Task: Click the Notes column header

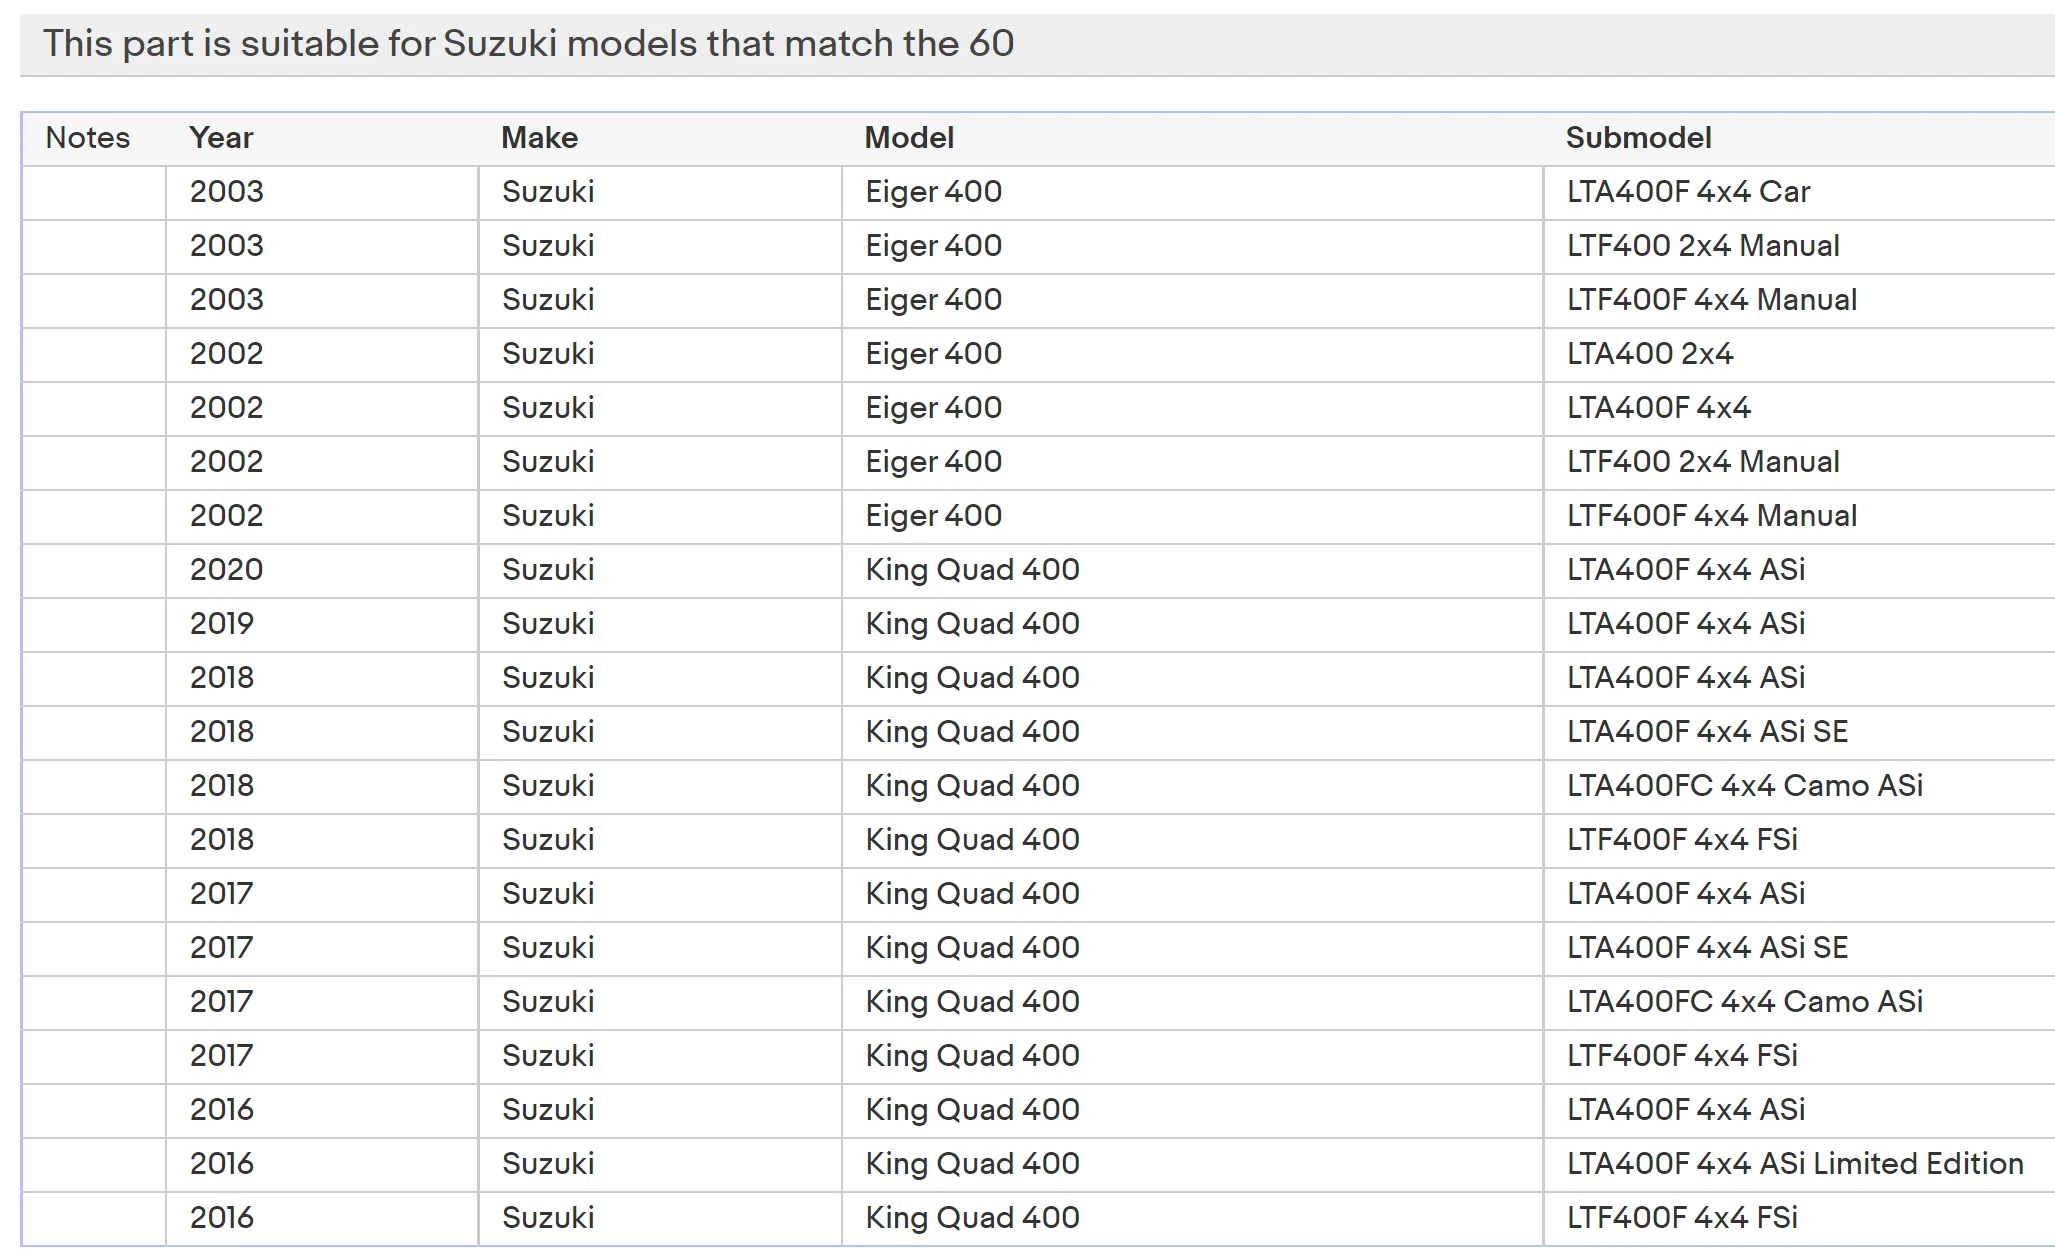Action: coord(88,138)
